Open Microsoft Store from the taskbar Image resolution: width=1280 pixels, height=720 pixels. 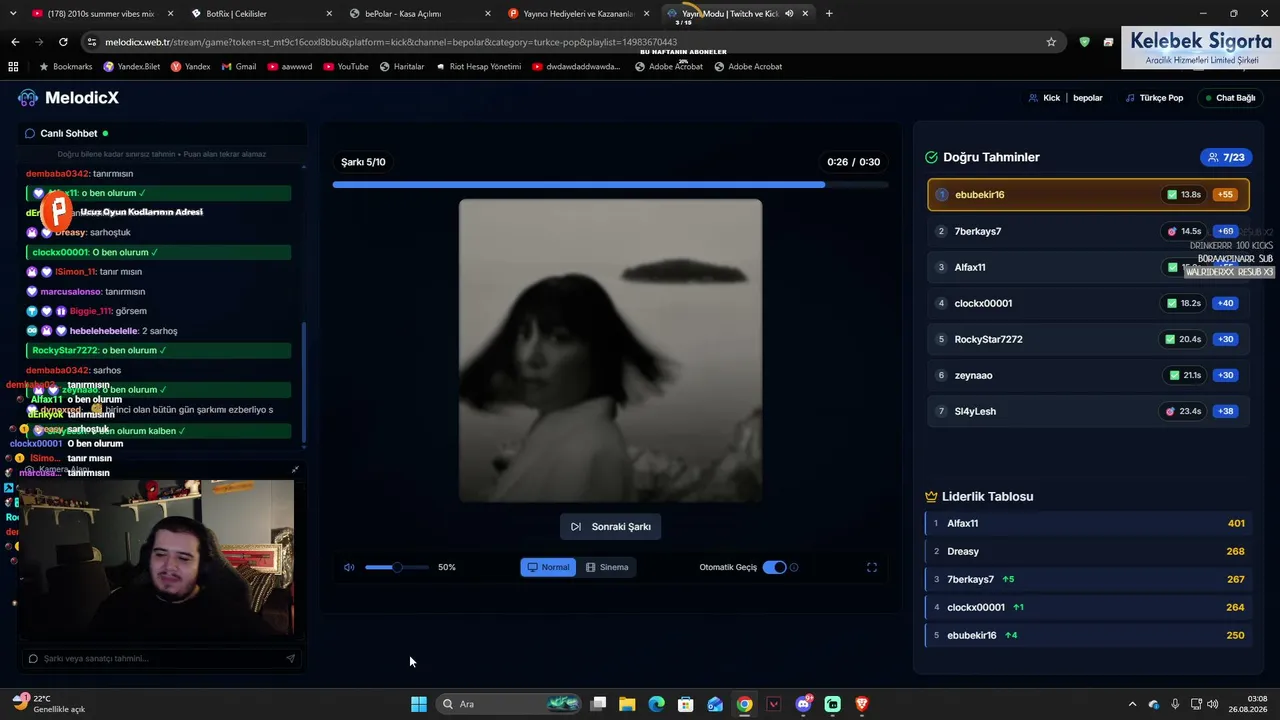[x=686, y=704]
